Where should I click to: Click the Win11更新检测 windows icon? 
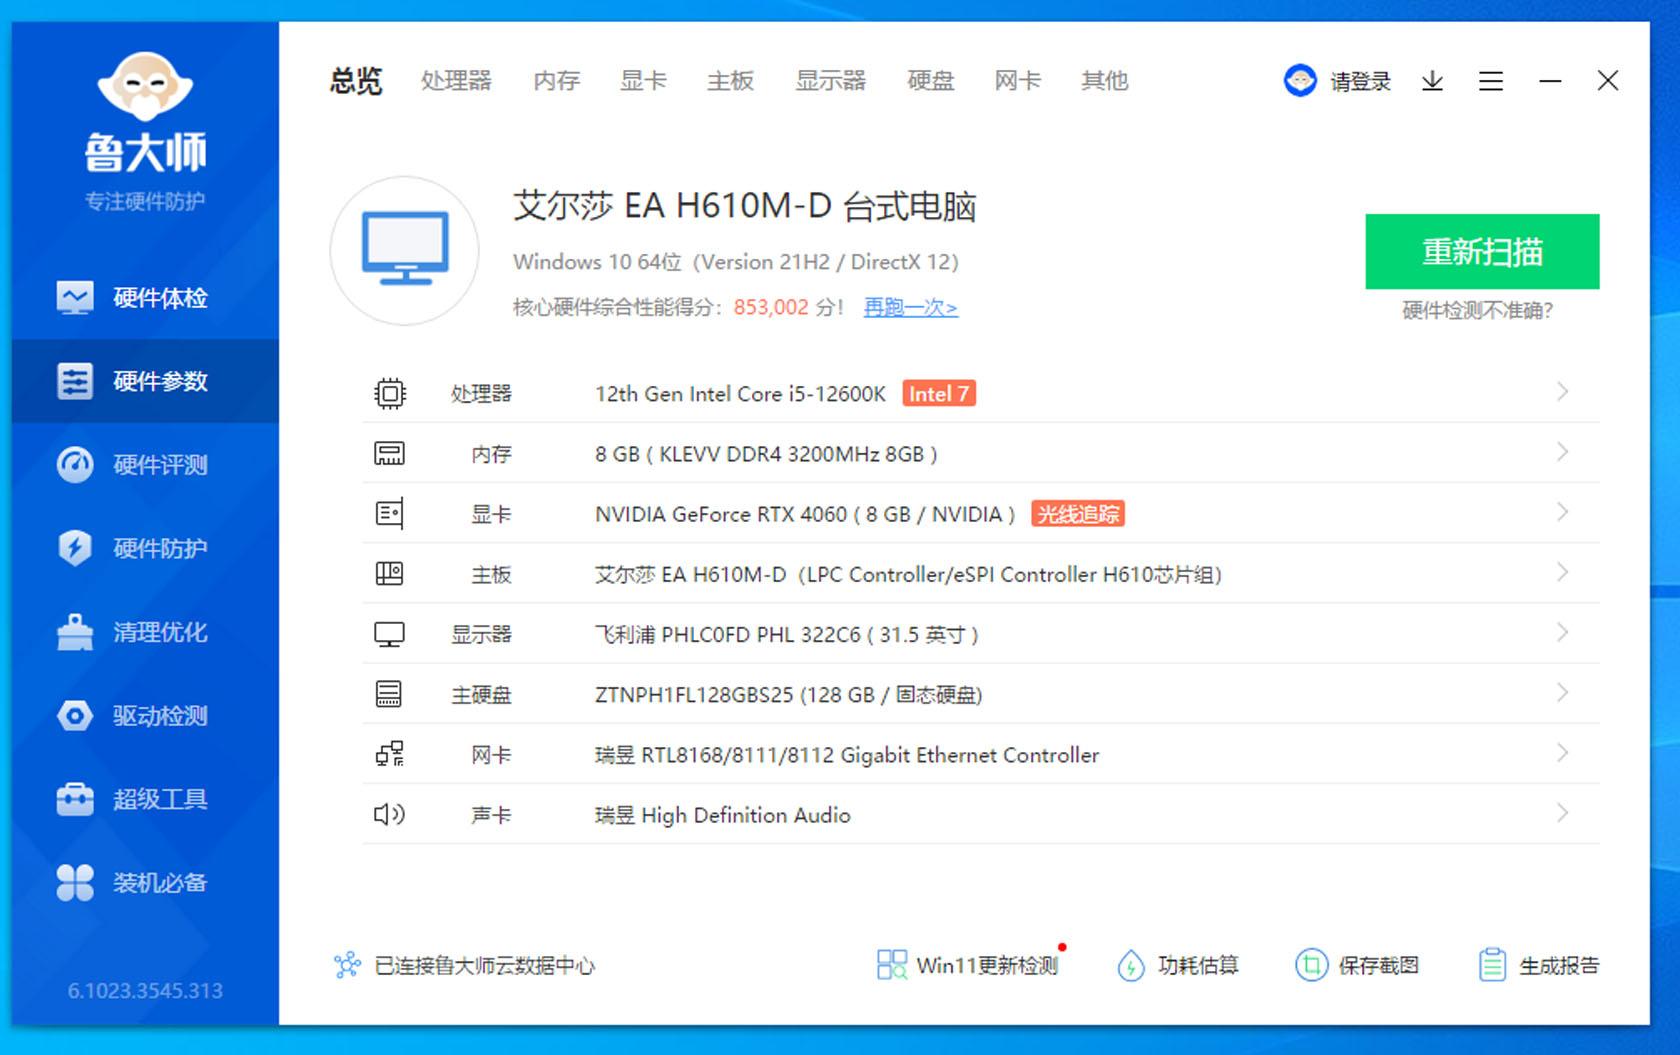[x=892, y=965]
